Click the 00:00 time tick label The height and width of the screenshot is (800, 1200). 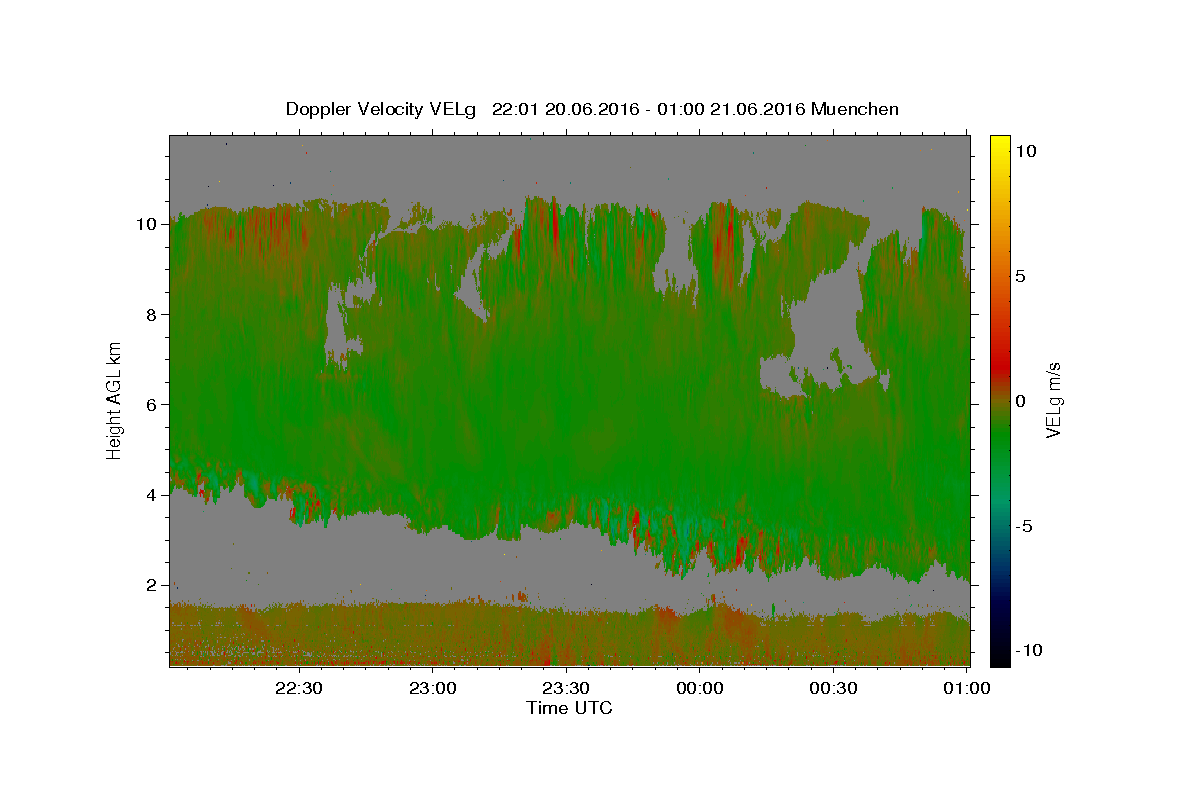pyautogui.click(x=700, y=687)
